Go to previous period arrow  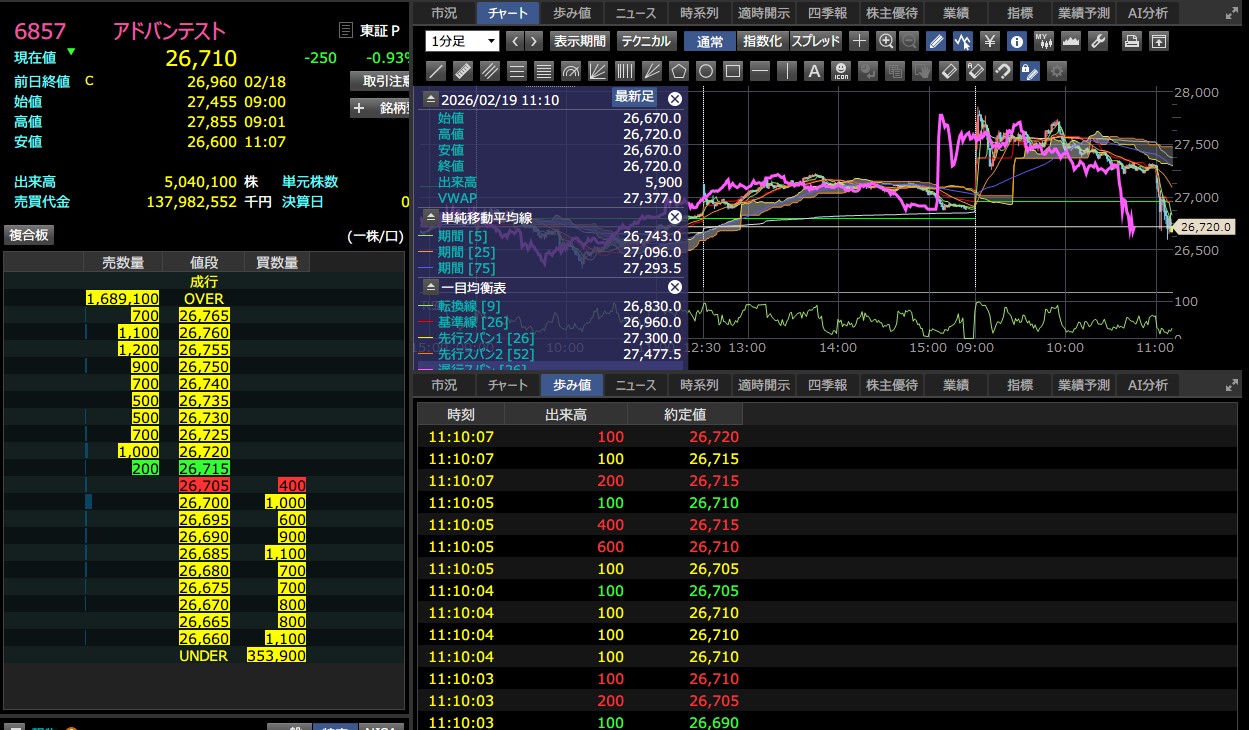515,41
